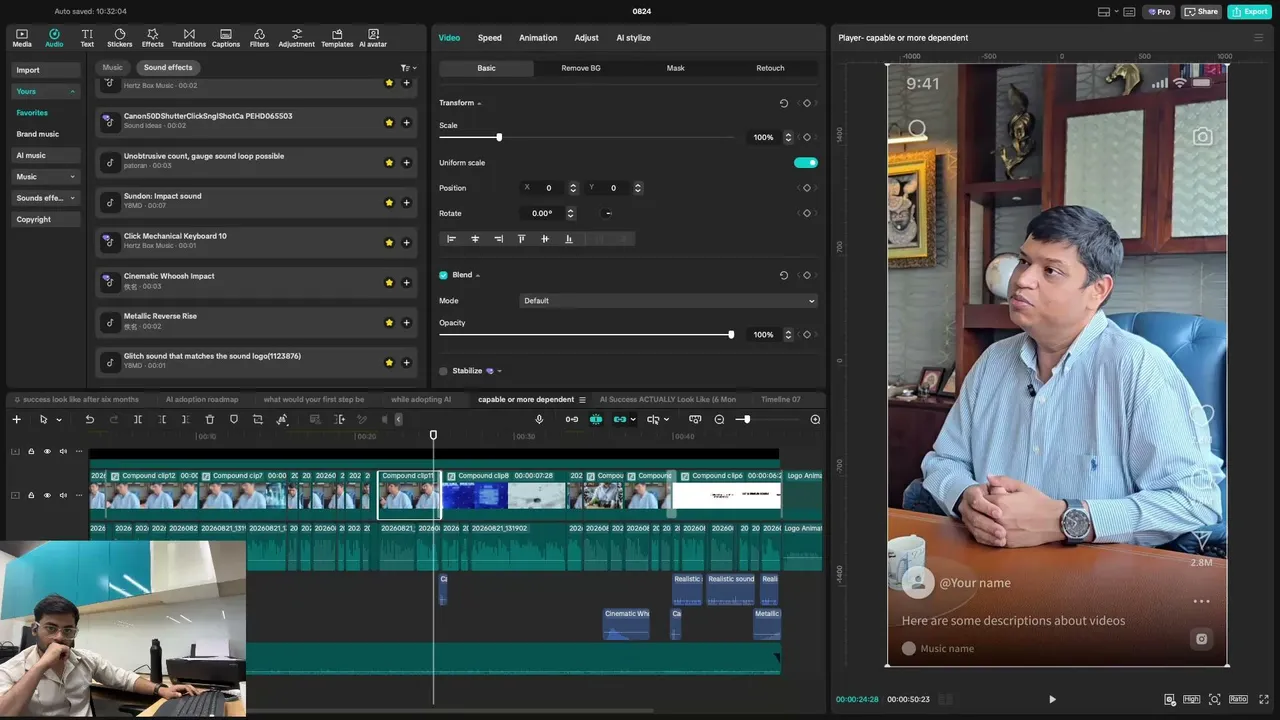Uncheck the Blend checkbox
This screenshot has height=720, width=1280.
point(443,275)
